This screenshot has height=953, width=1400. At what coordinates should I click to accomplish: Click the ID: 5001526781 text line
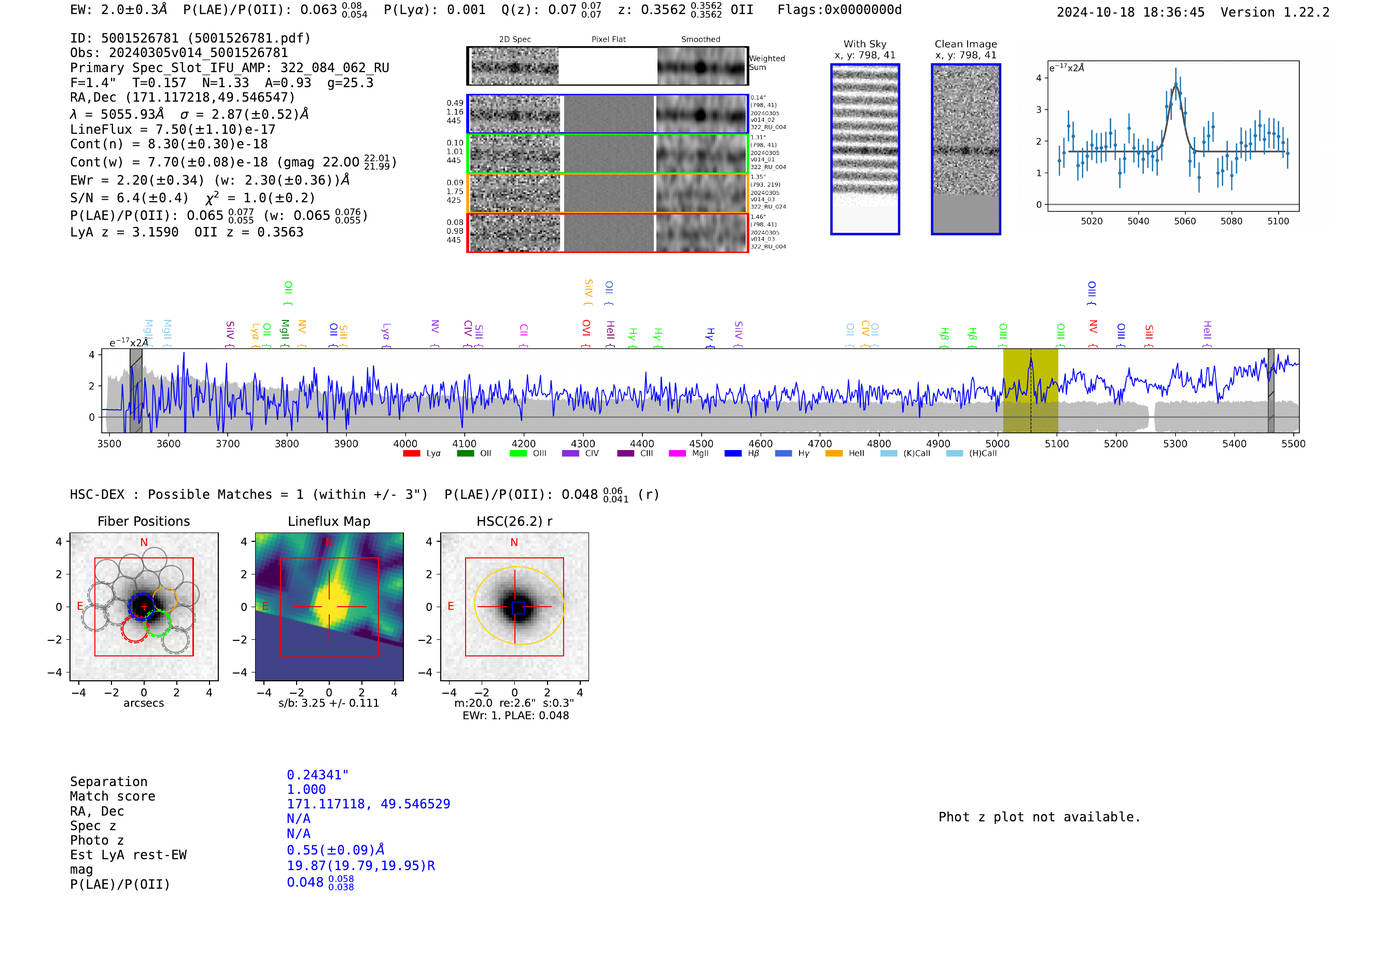tap(190, 38)
